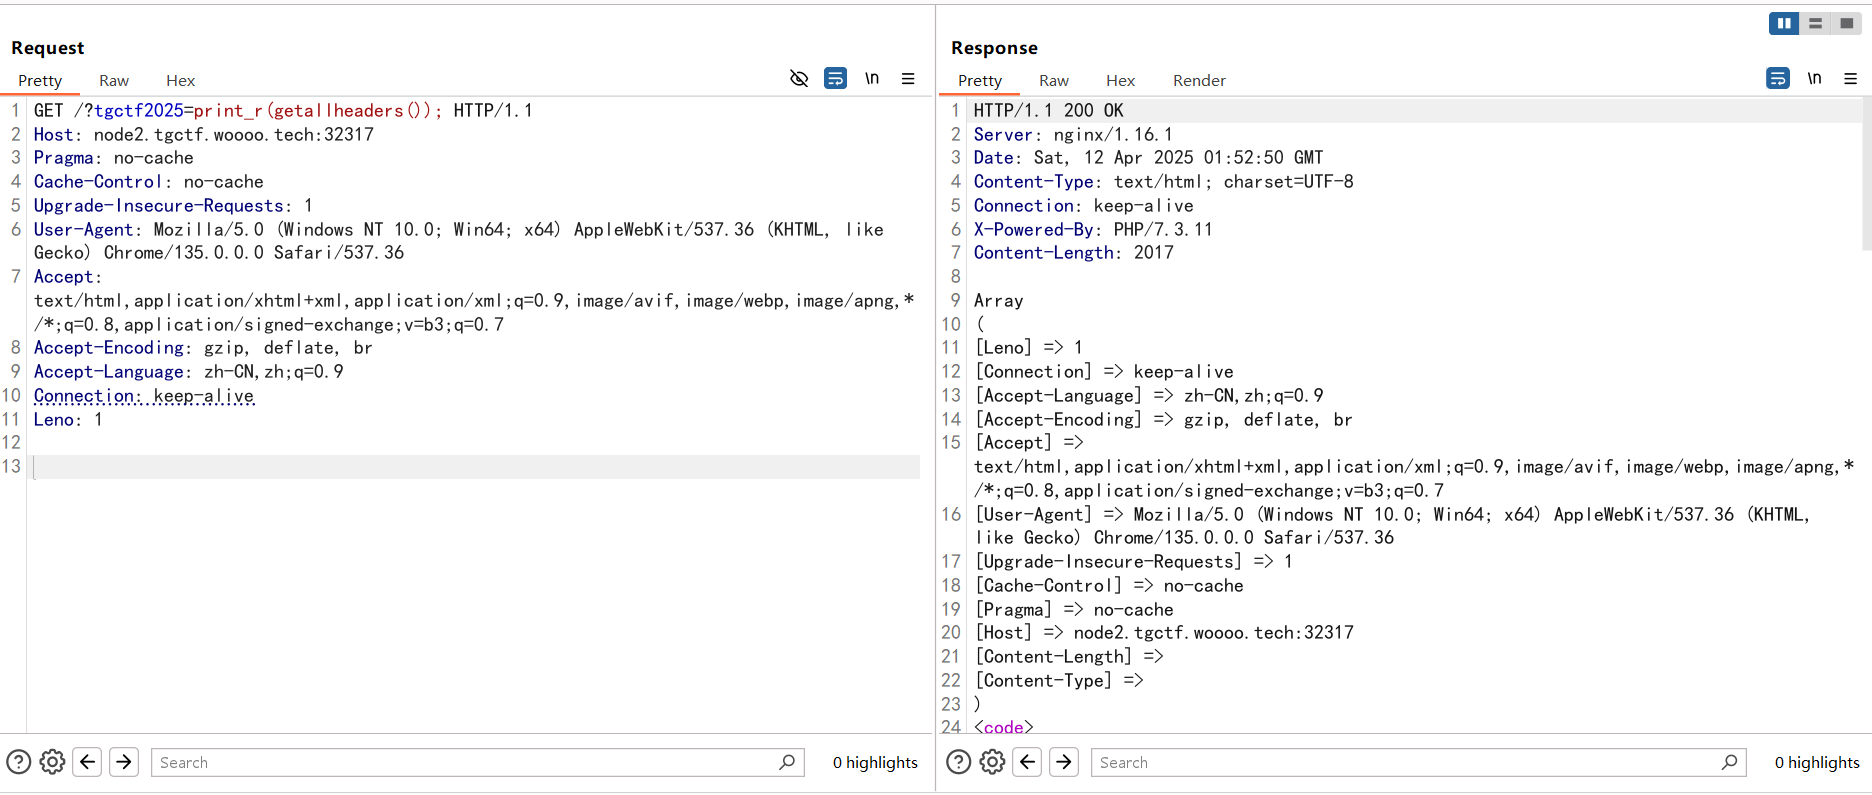Toggle line wrap icon in Request panel
Screen dimensions: 1872x795
pyautogui.click(x=835, y=78)
